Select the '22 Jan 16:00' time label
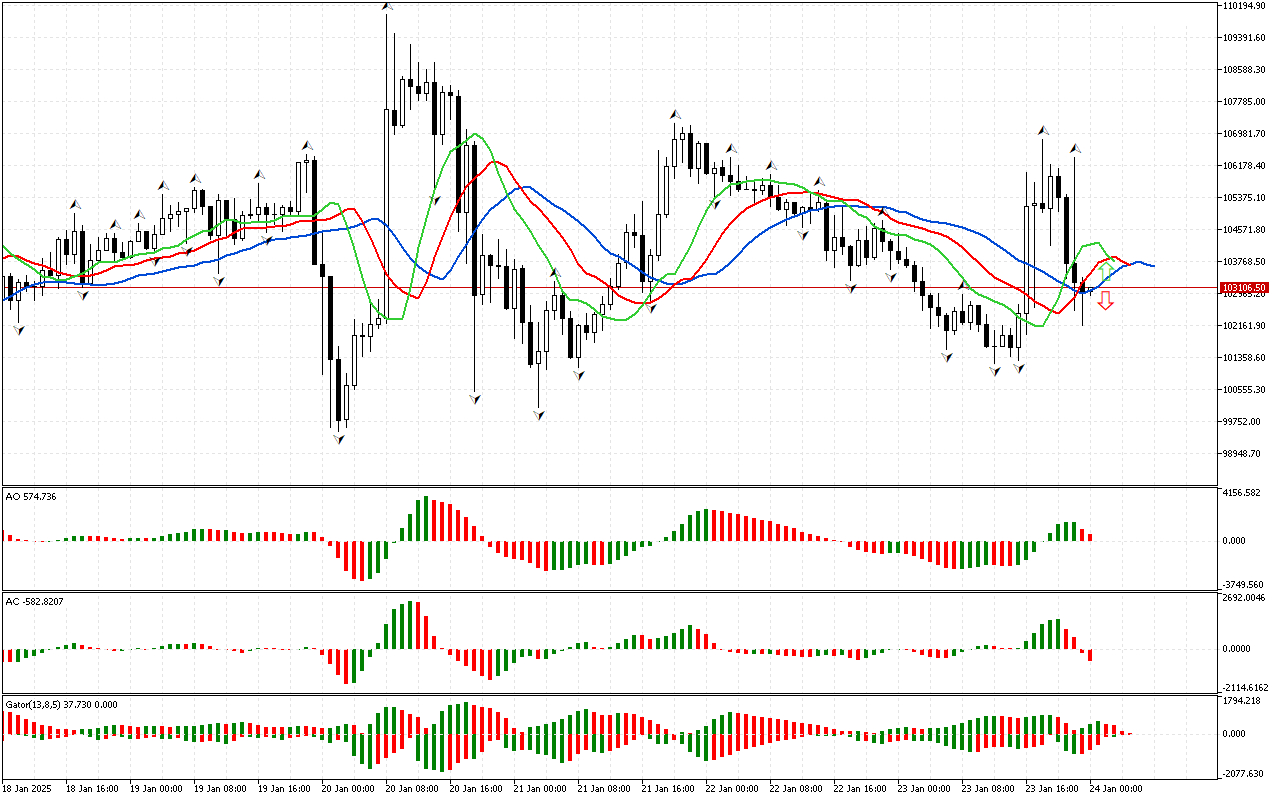The image size is (1280, 800). point(860,789)
